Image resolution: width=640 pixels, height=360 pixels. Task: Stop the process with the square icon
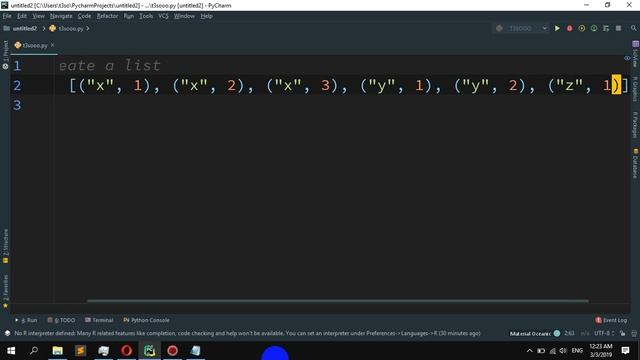pyautogui.click(x=618, y=28)
